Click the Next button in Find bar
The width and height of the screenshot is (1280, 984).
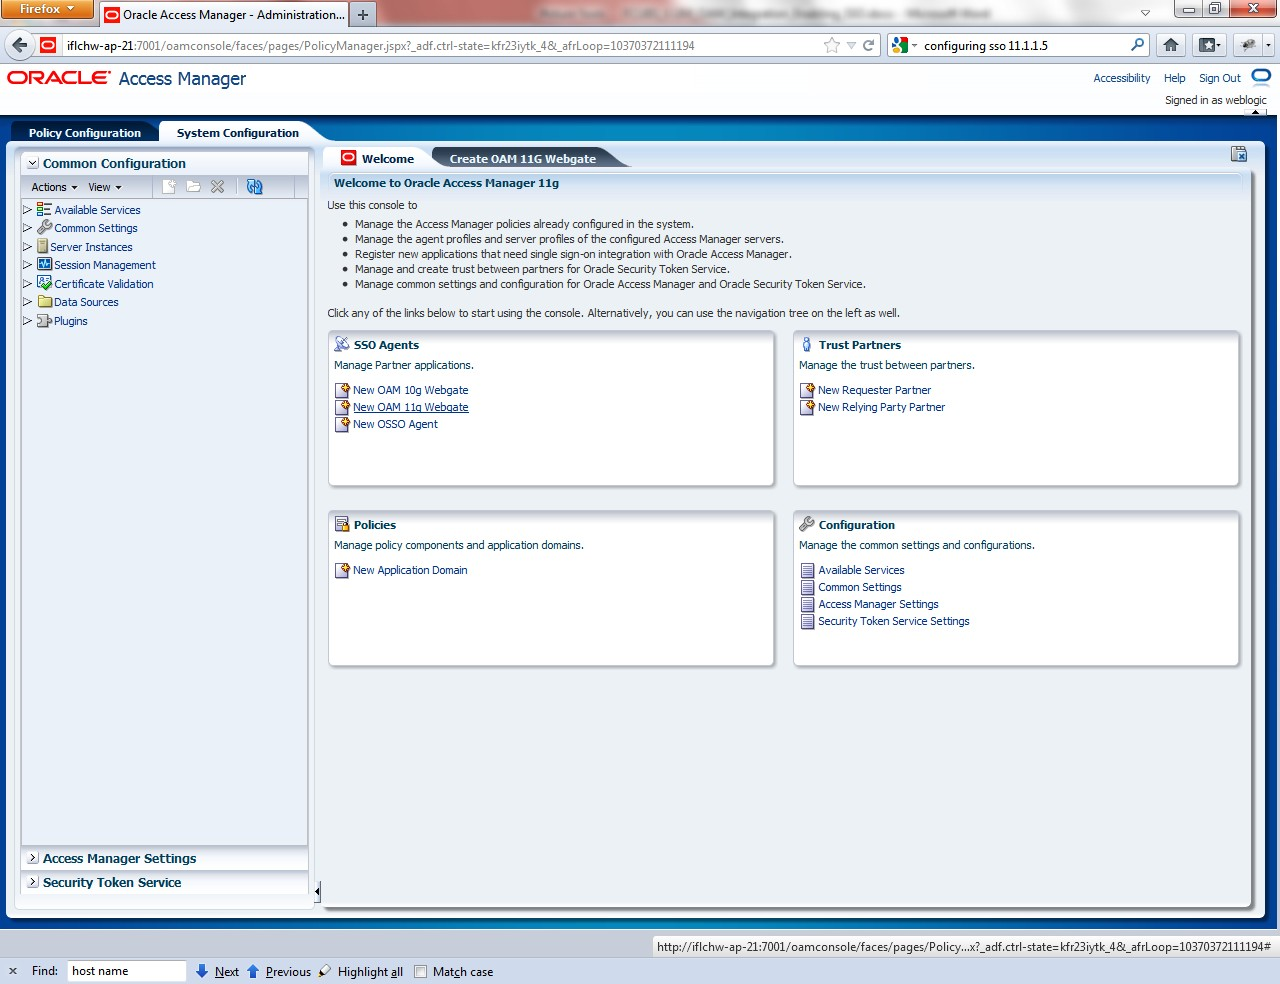coord(217,971)
